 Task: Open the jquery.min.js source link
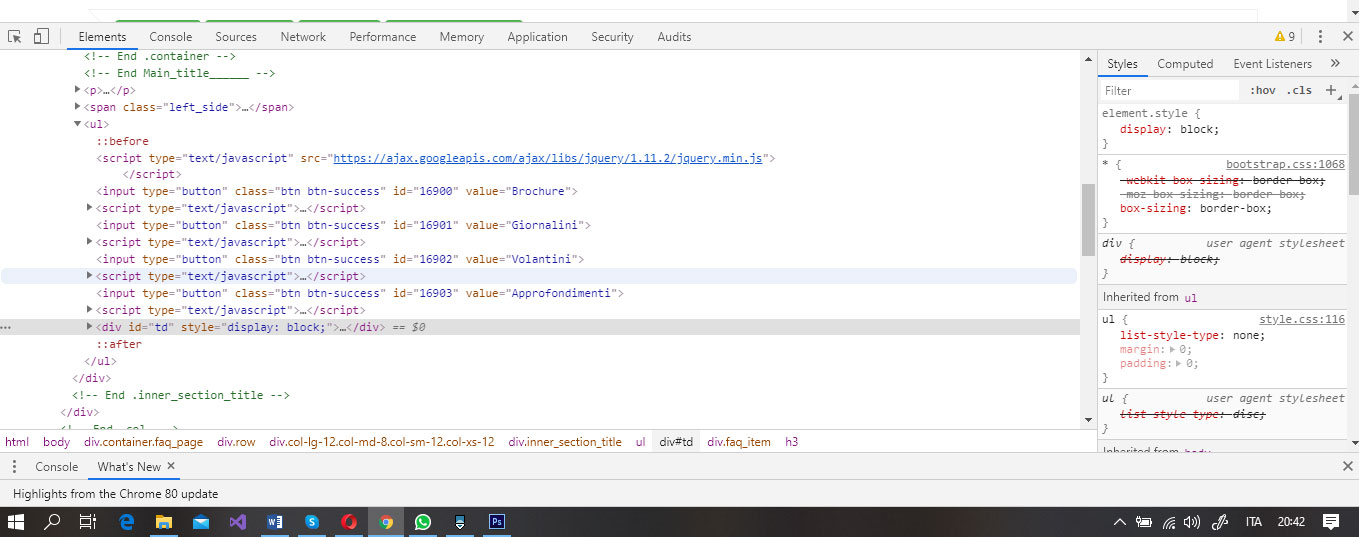coord(548,158)
